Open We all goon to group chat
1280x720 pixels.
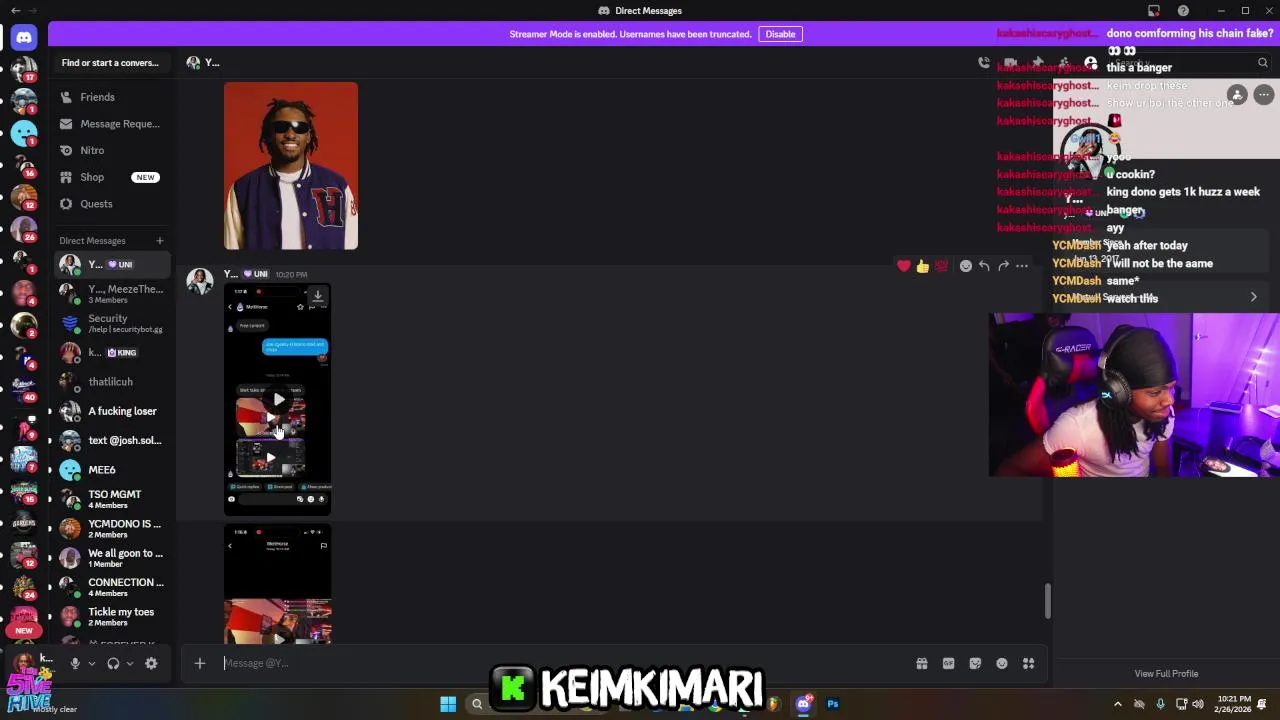point(112,558)
